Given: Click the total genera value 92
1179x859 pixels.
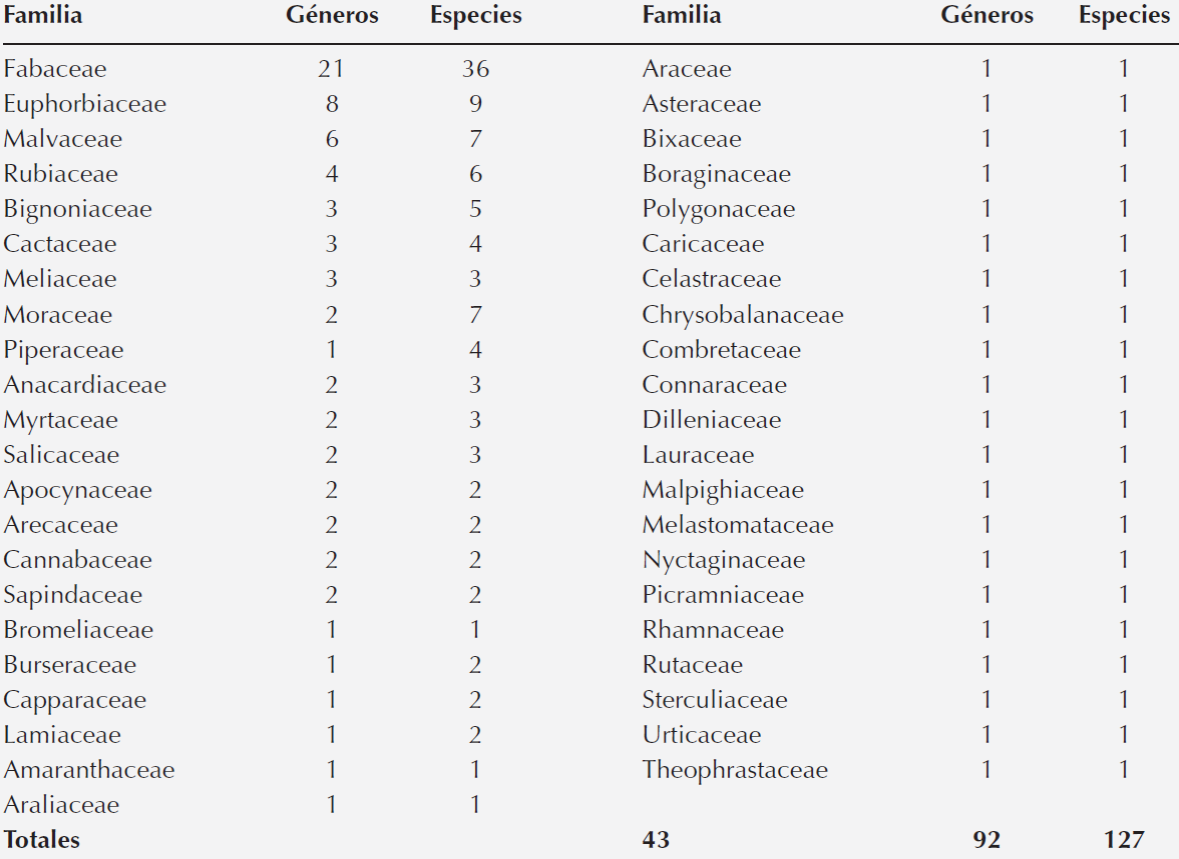Looking at the screenshot, I should [x=986, y=840].
